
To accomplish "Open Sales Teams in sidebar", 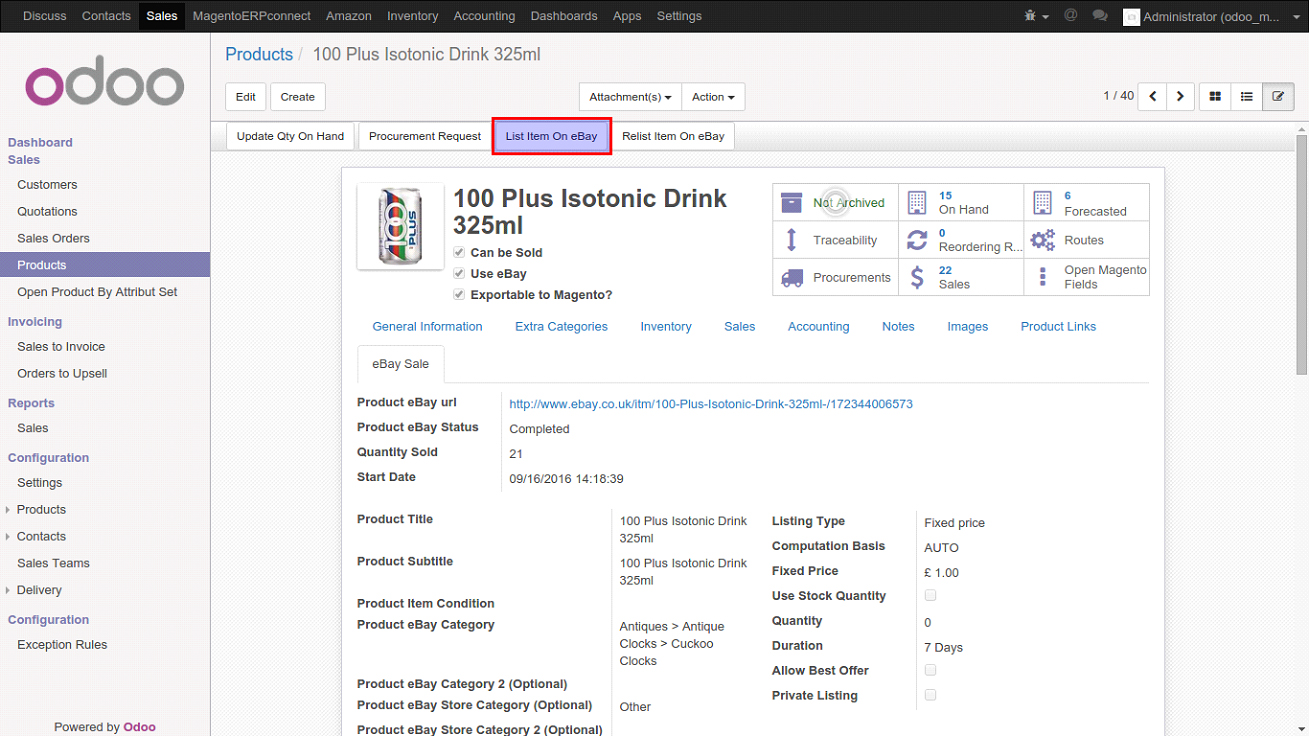I will coord(53,563).
